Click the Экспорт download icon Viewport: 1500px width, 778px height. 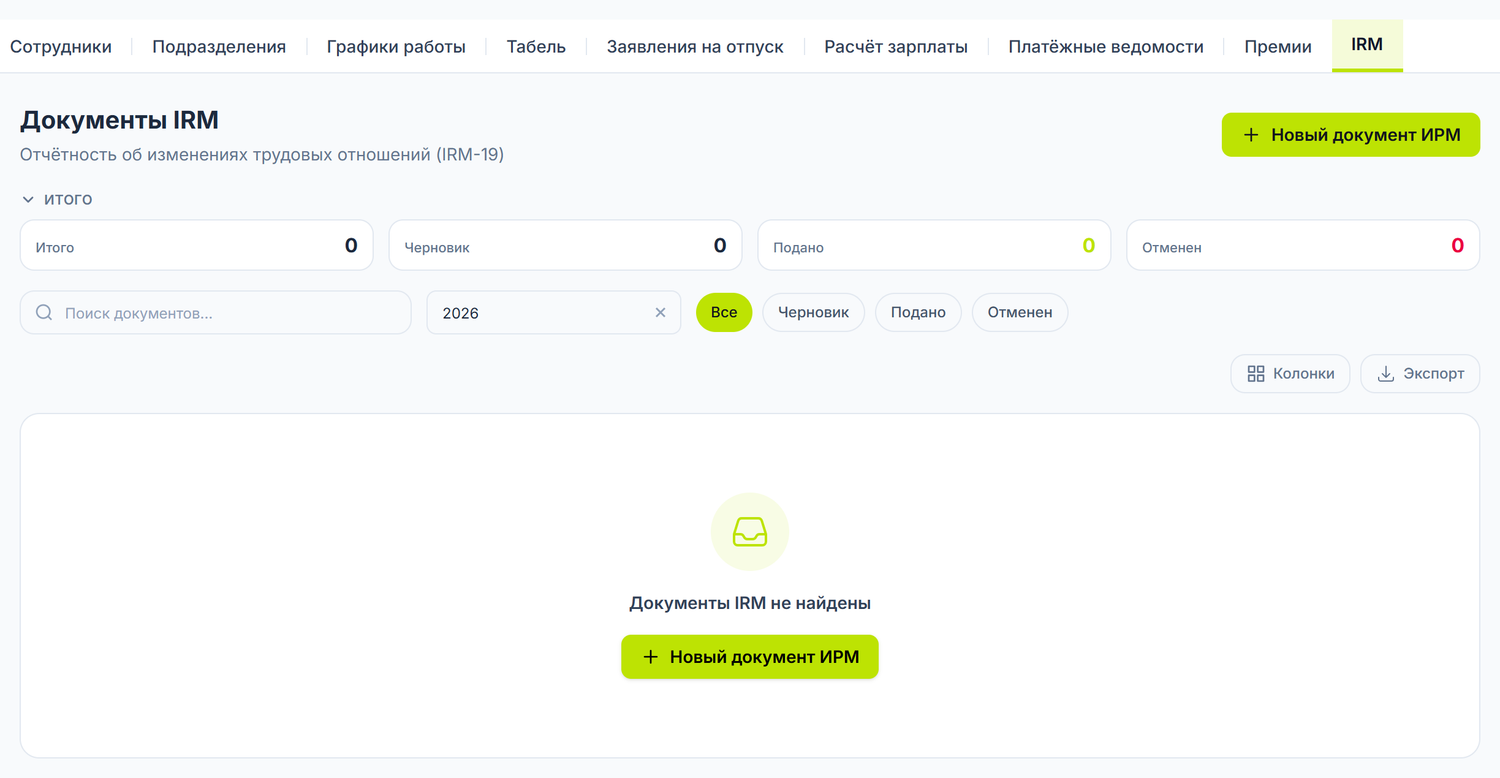pyautogui.click(x=1386, y=374)
